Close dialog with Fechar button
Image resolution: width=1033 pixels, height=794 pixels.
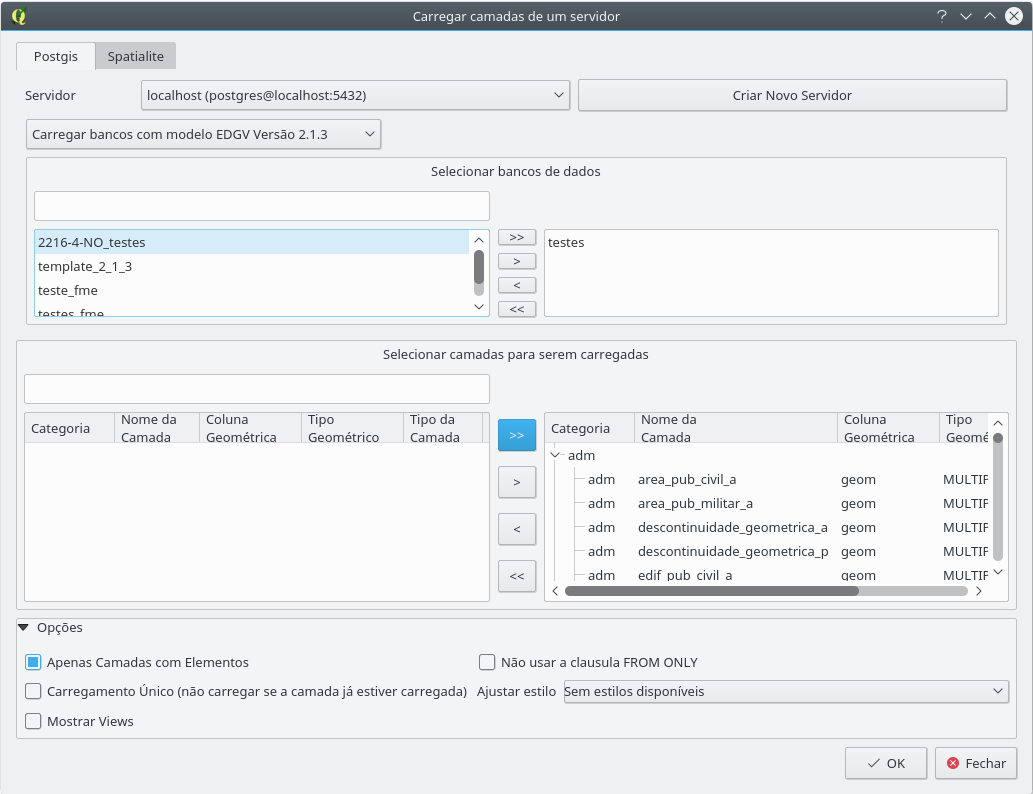click(976, 763)
